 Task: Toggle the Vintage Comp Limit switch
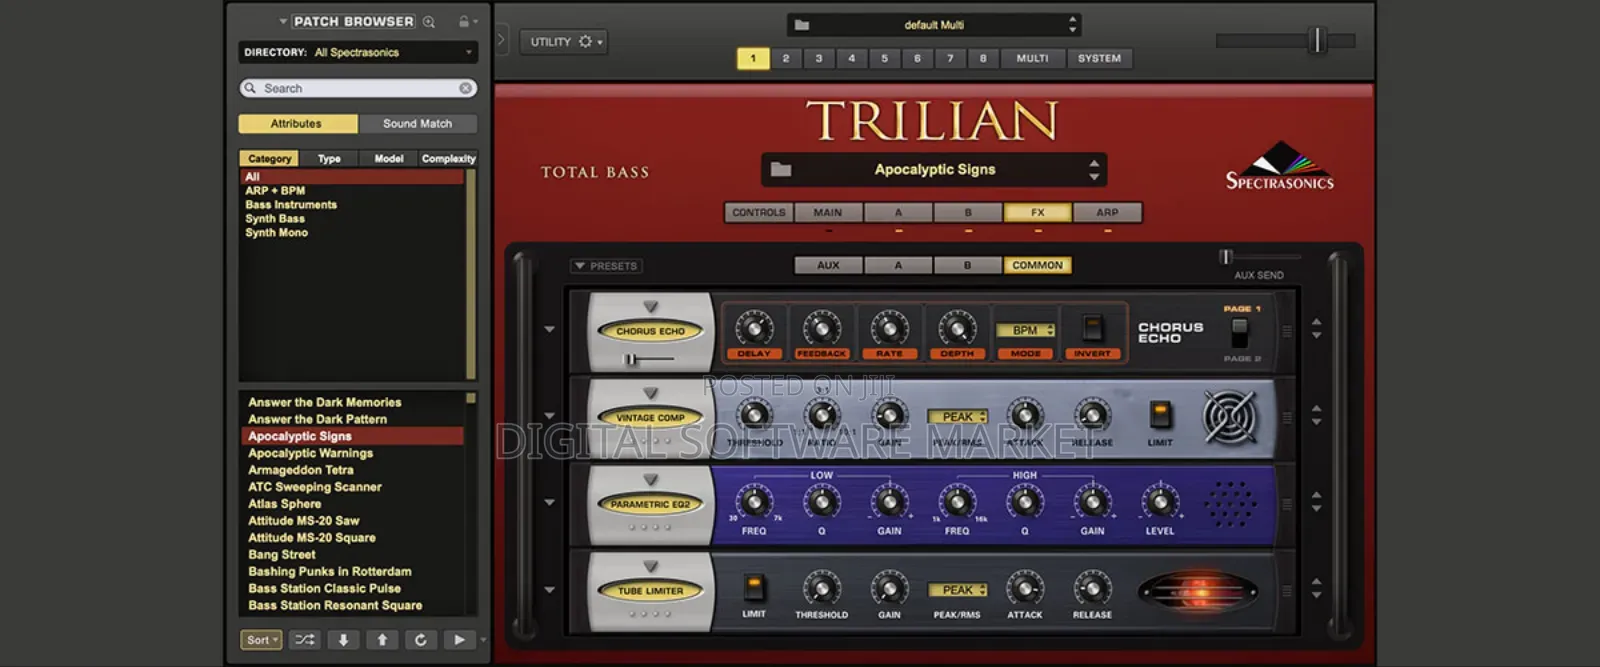tap(1160, 413)
